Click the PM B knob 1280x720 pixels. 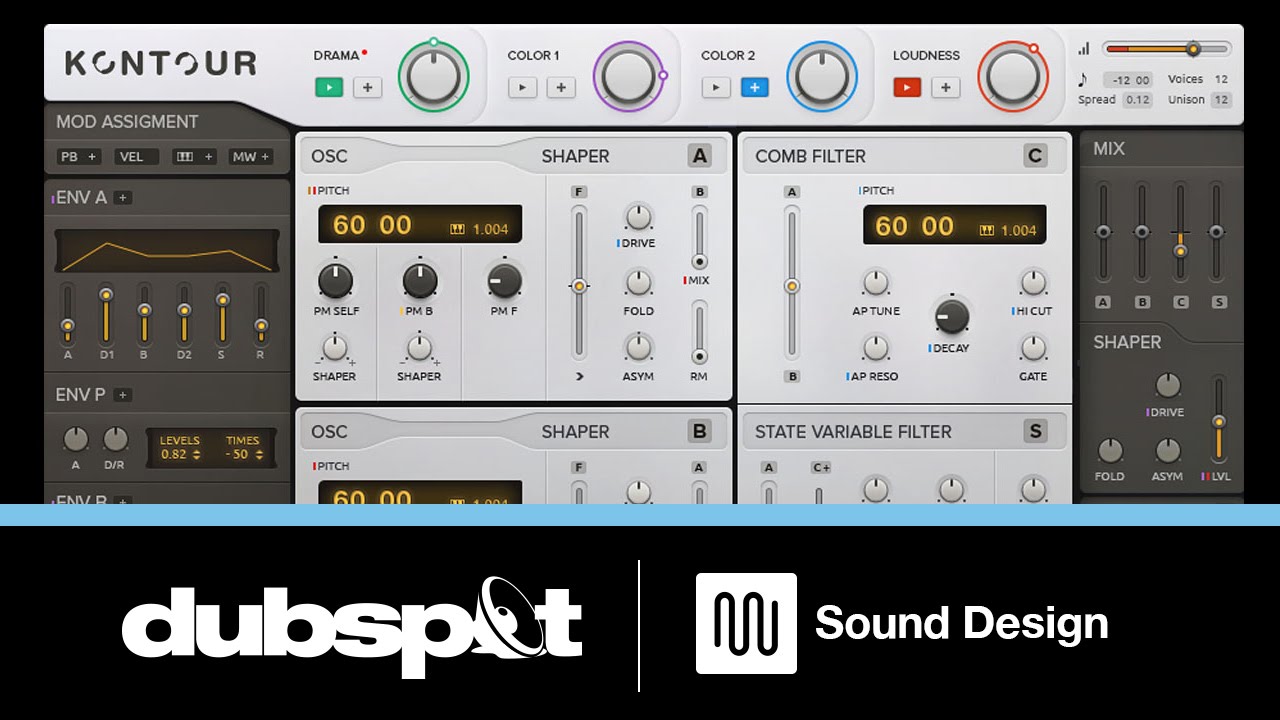tap(420, 281)
